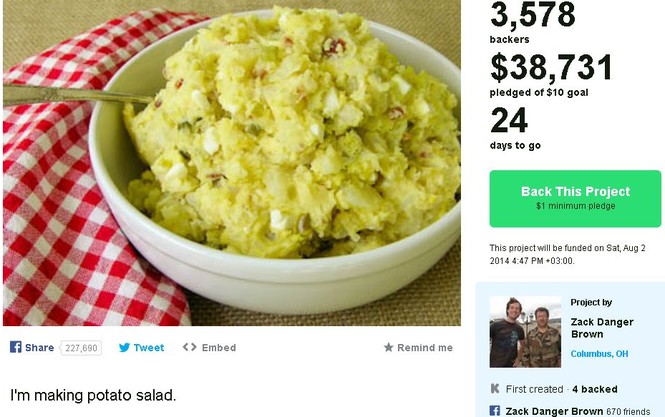Viewport: 665px width, 417px height.
Task: Click the potato salad project image
Action: click(x=232, y=163)
